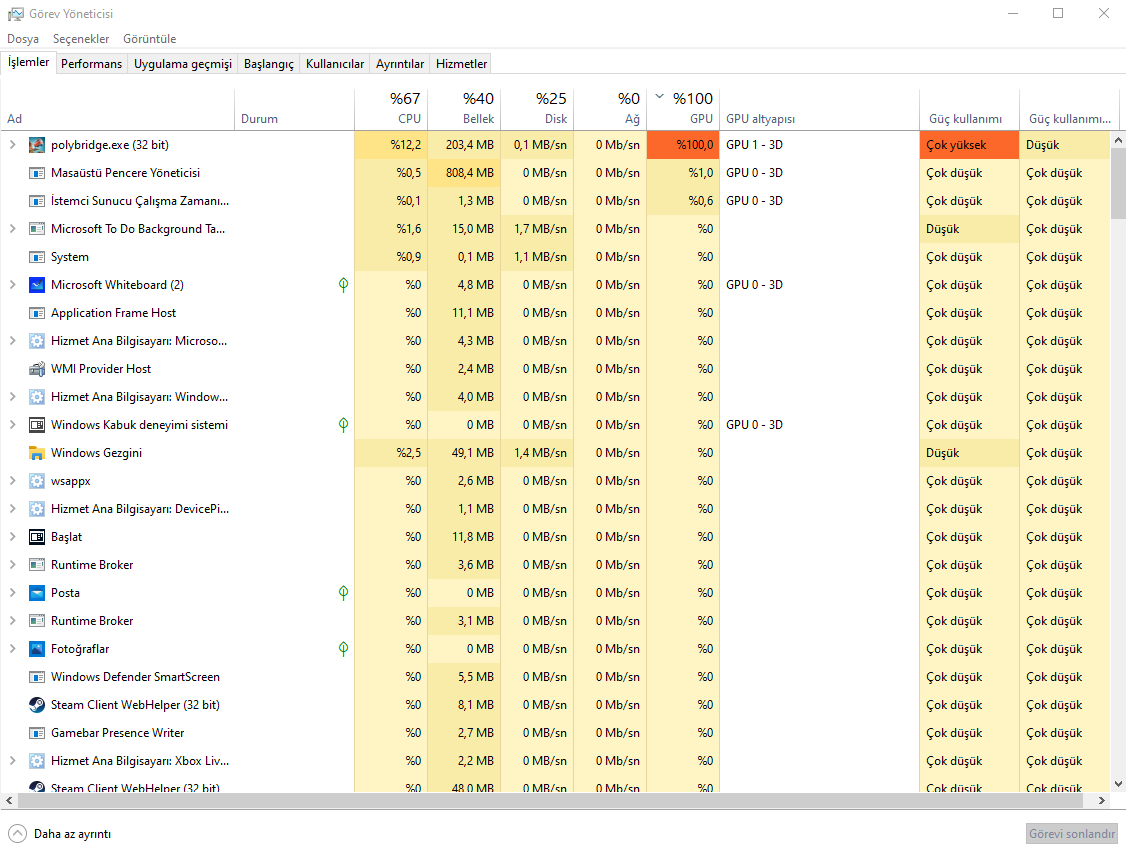
Task: Click the horizontal scrollbar right arrow
Action: coord(1102,800)
